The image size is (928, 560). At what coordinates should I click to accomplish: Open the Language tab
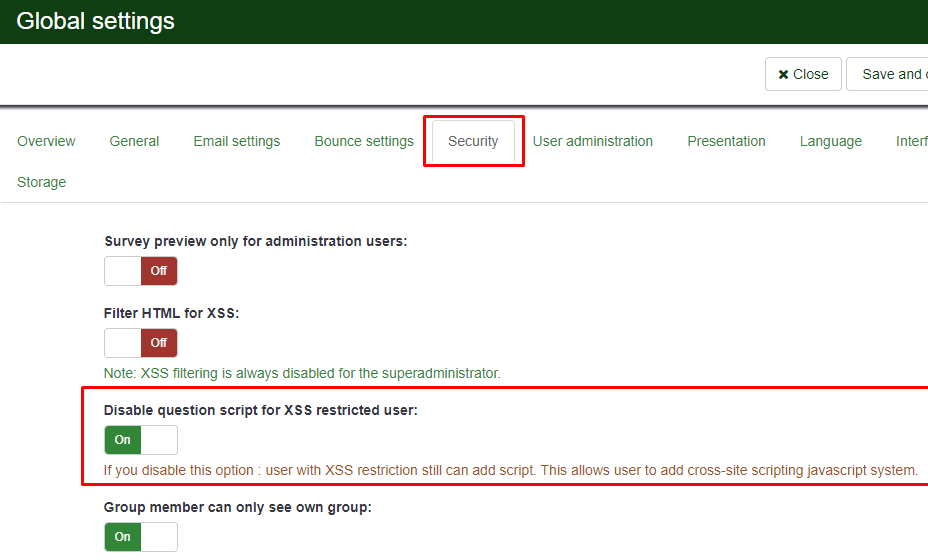click(830, 141)
